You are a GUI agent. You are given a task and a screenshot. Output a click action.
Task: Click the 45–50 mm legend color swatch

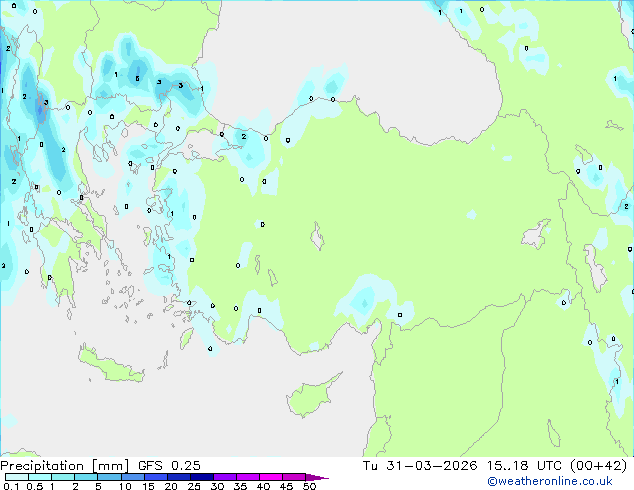pos(294,477)
